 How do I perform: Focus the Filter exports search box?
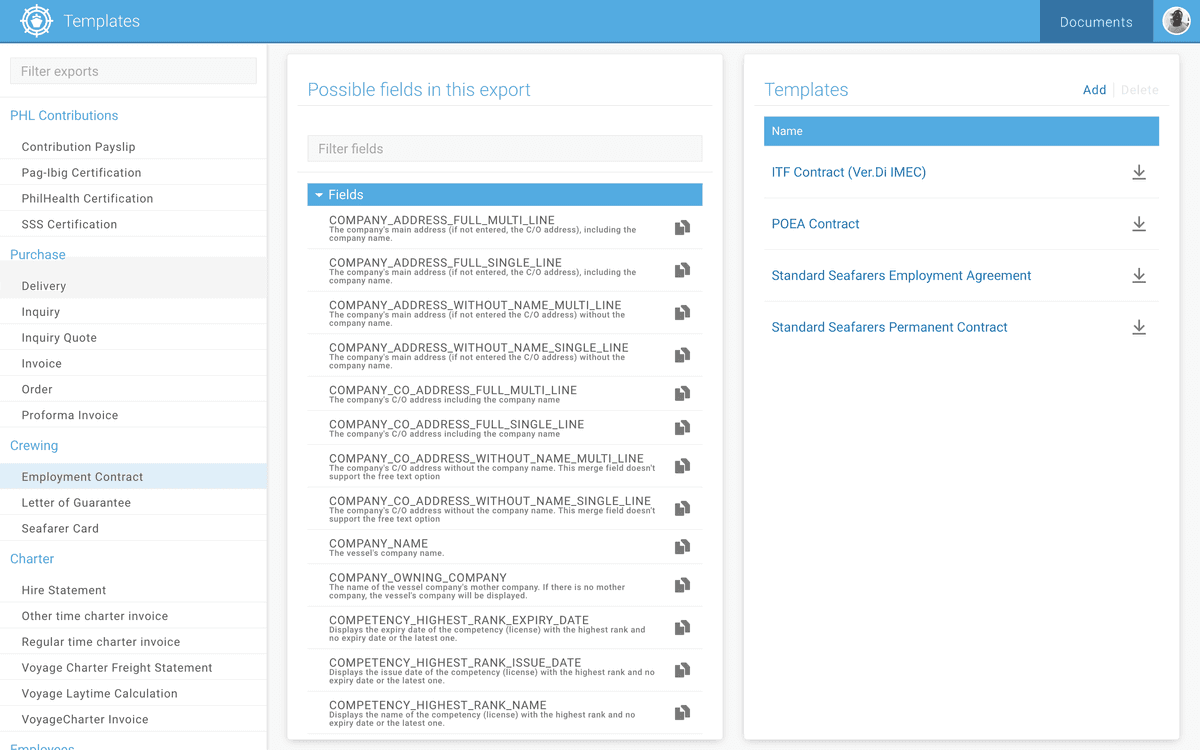tap(133, 71)
